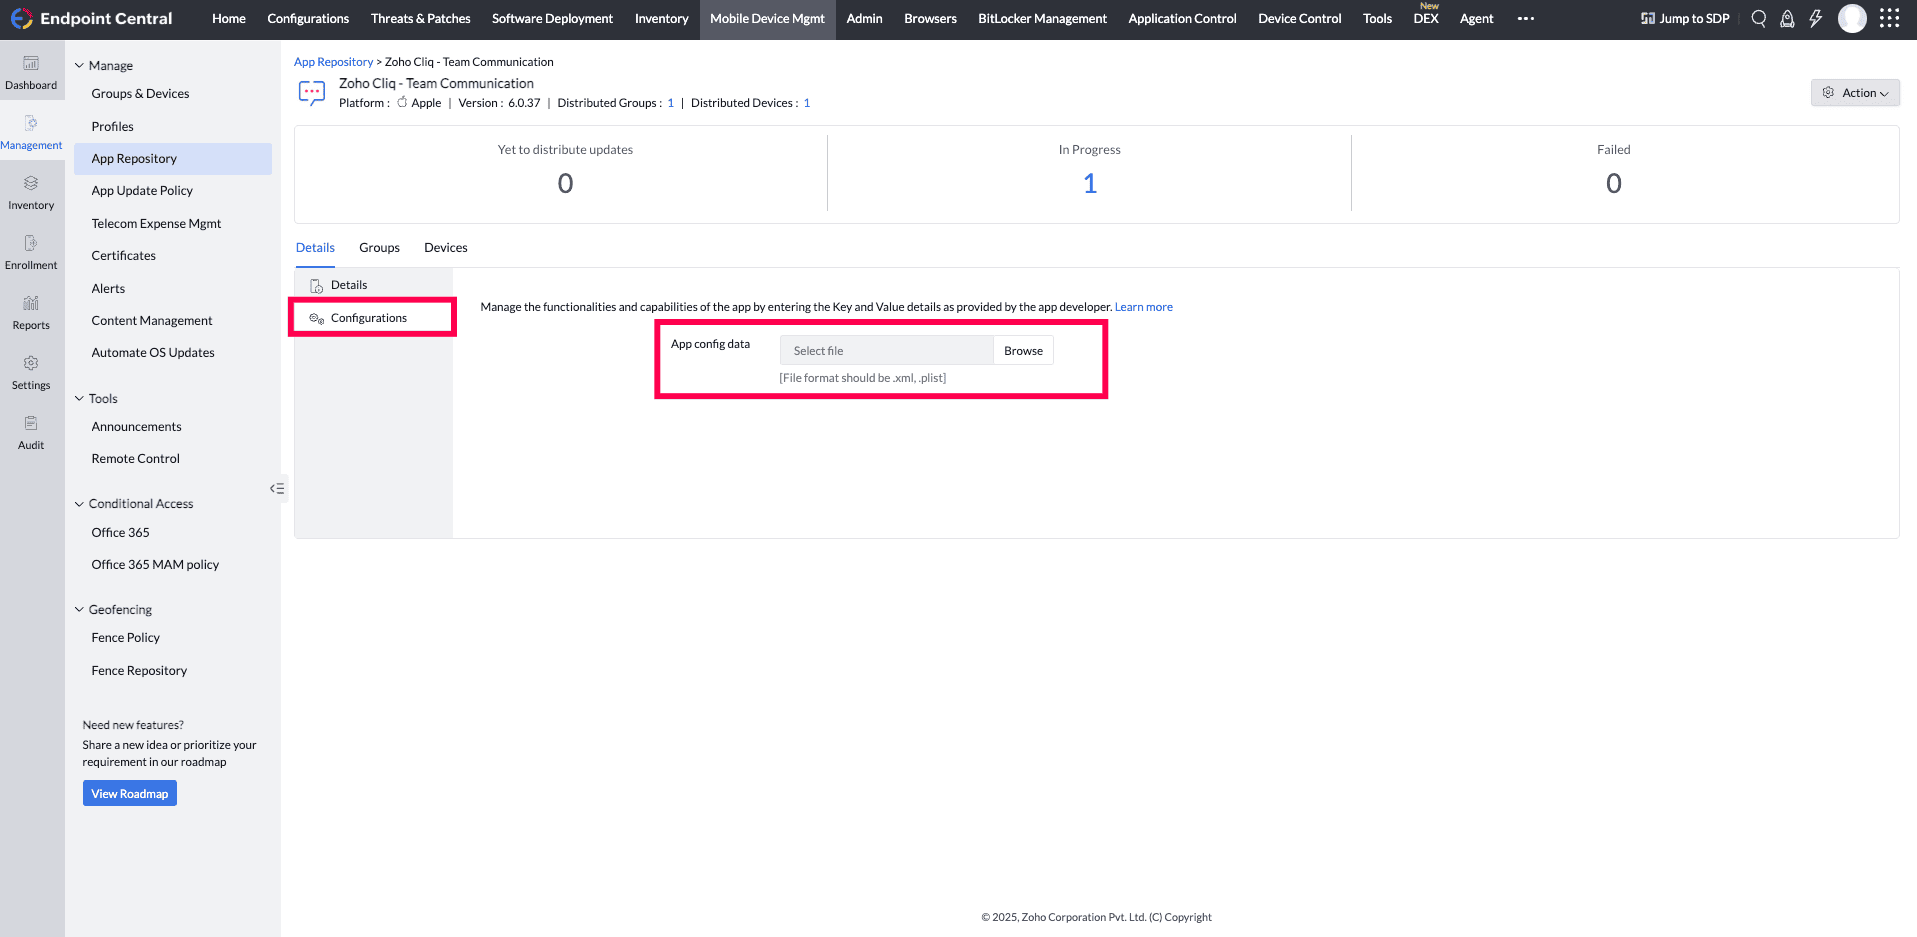Click the Zoho Cliq app icon
Viewport: 1917px width, 937px height.
coord(312,93)
